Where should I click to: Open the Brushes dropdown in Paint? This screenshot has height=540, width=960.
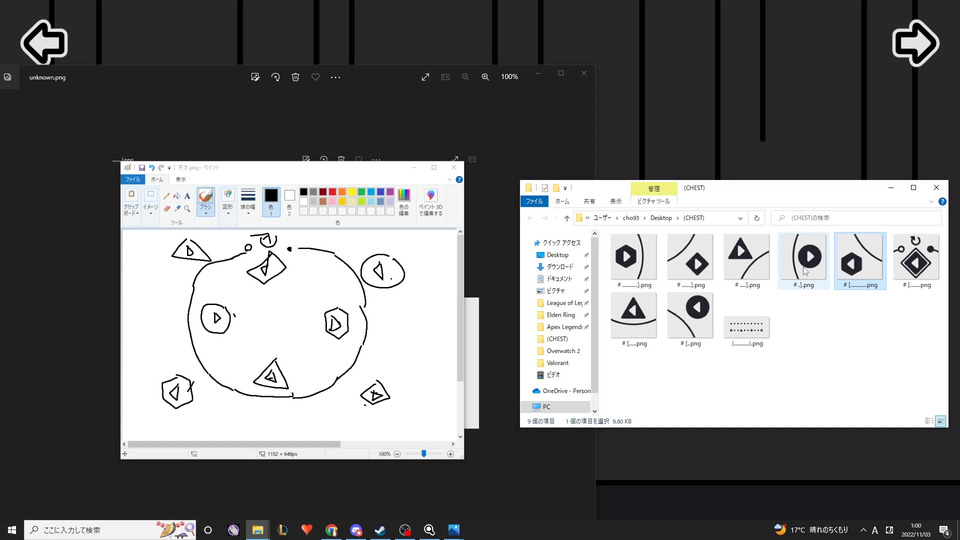coord(206,202)
